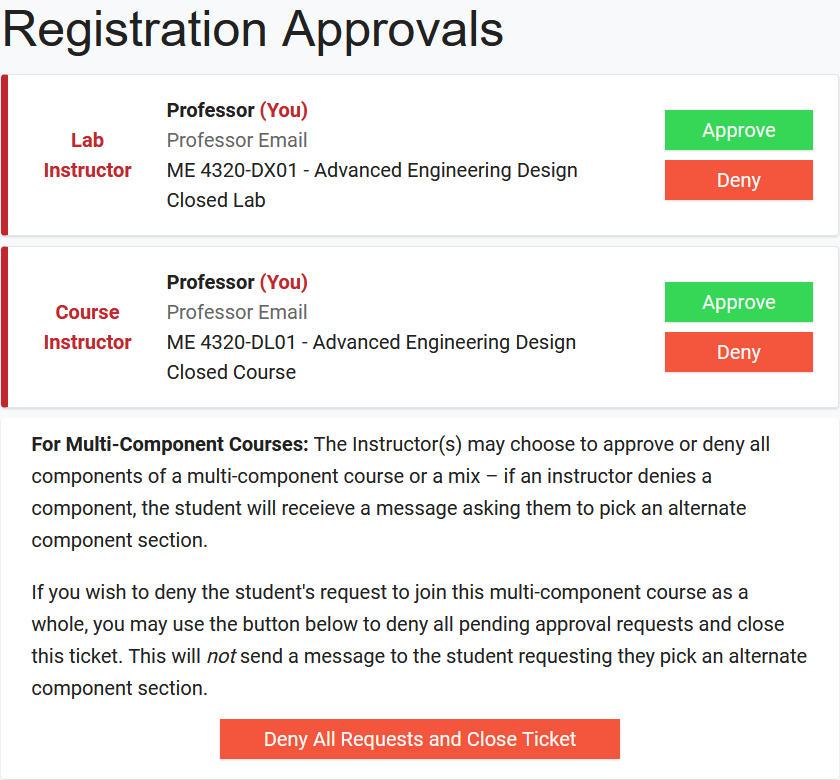The width and height of the screenshot is (840, 780).
Task: Click the Closed Course status text
Action: pos(231,373)
